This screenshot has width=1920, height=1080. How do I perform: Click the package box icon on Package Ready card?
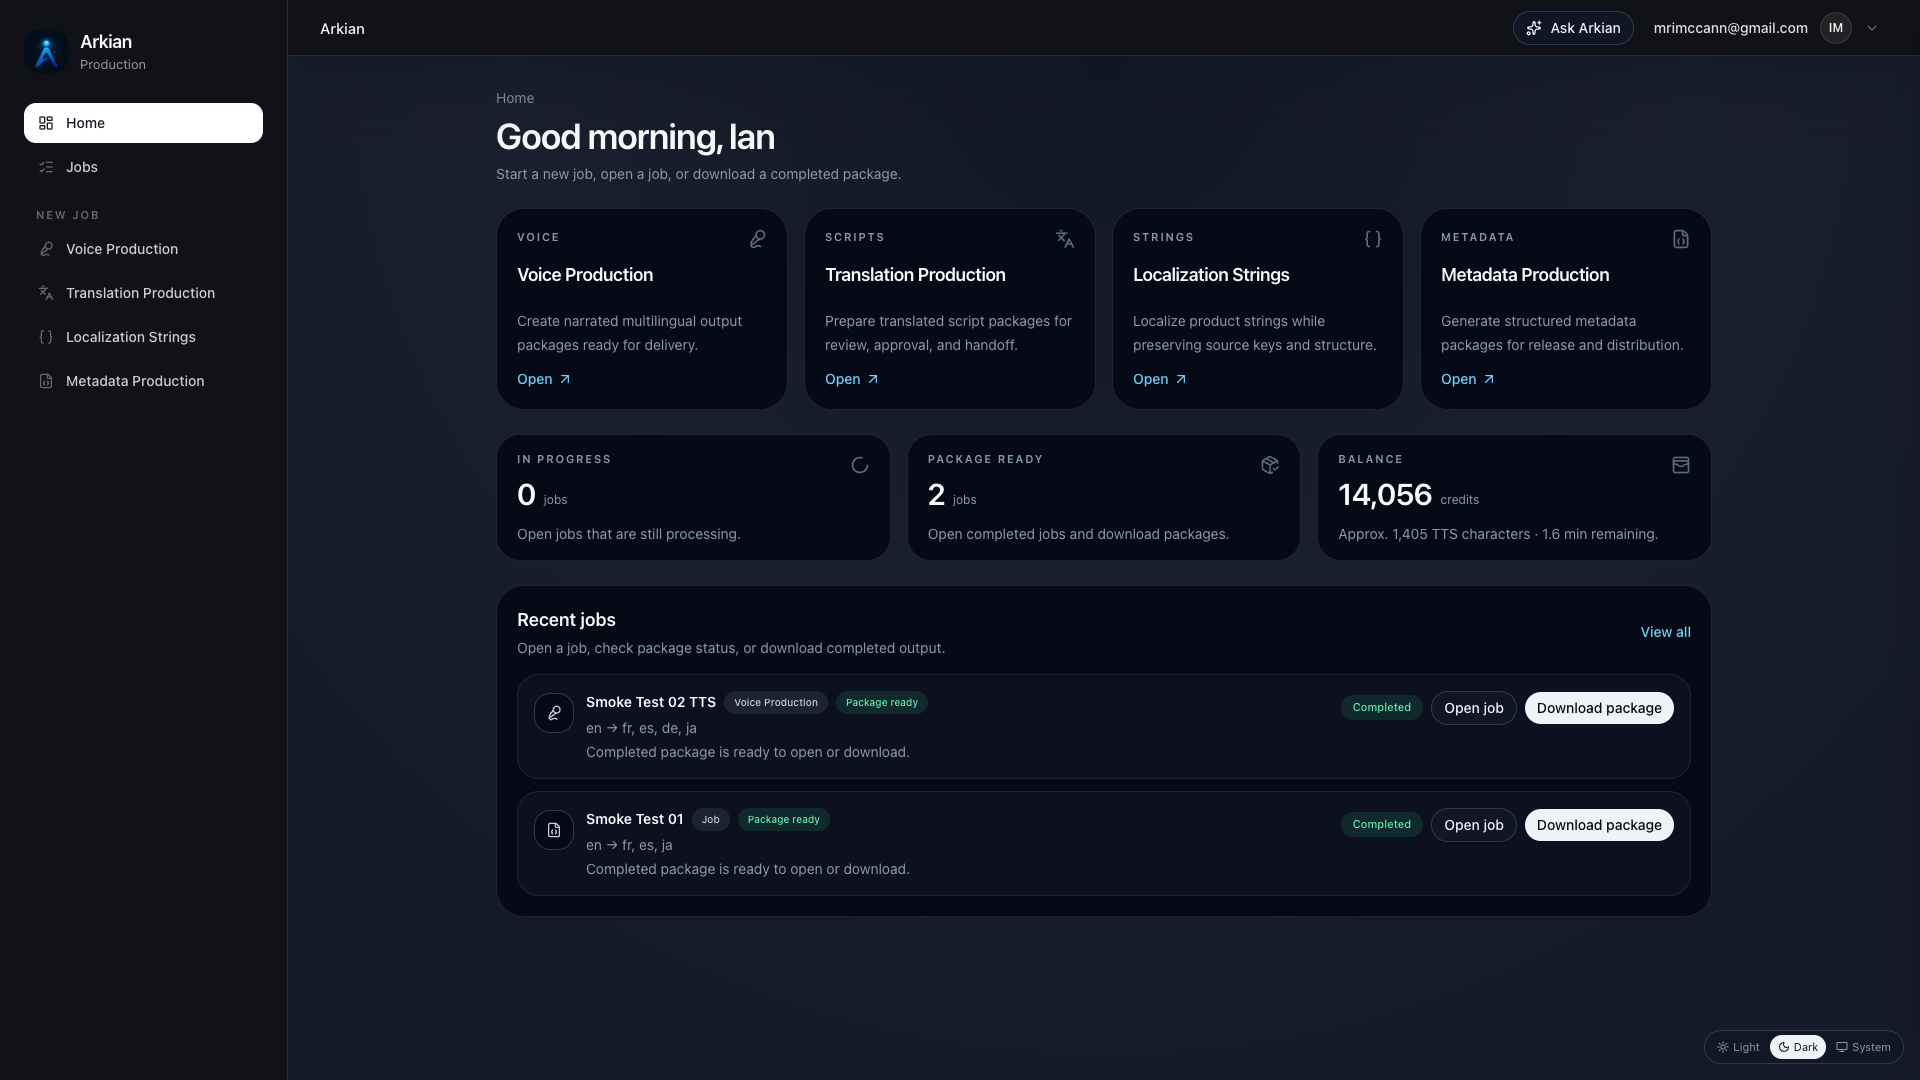(x=1270, y=465)
